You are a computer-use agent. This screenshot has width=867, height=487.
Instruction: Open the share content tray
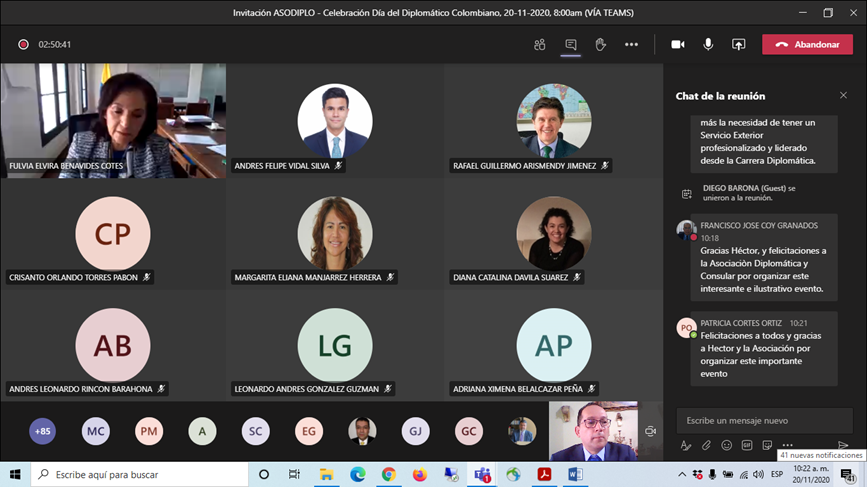739,45
